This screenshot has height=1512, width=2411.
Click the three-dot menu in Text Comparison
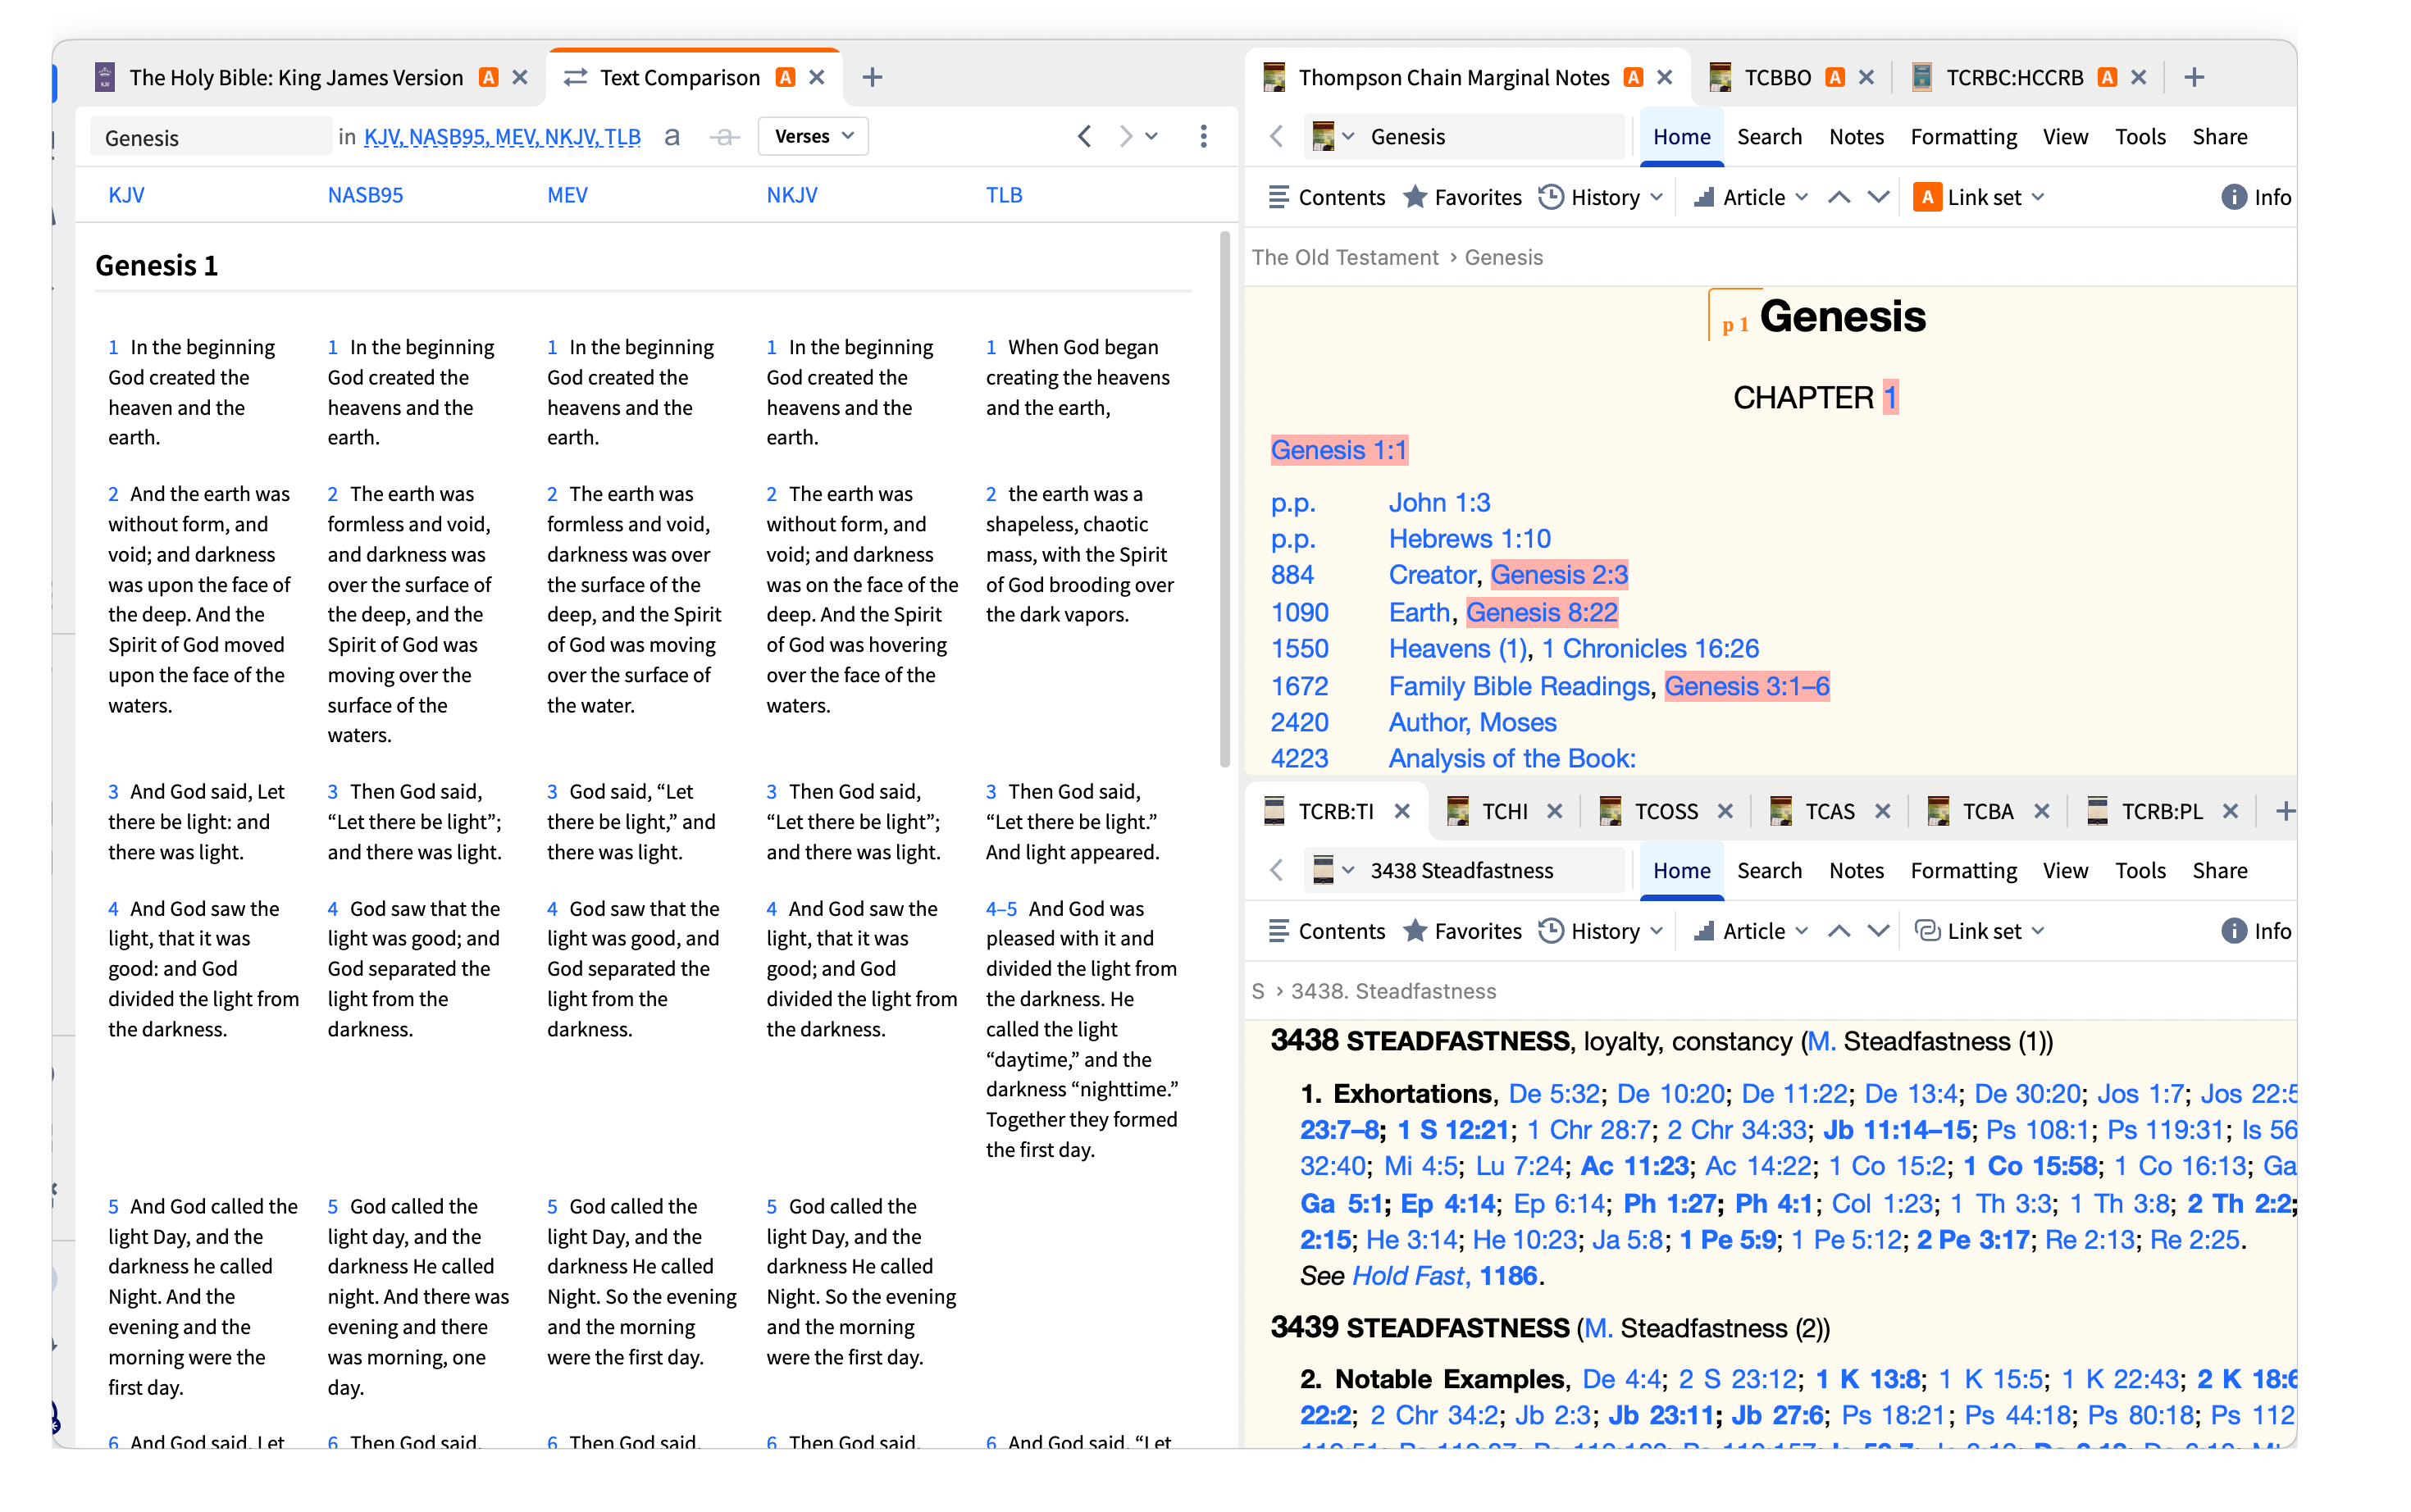click(x=1203, y=136)
